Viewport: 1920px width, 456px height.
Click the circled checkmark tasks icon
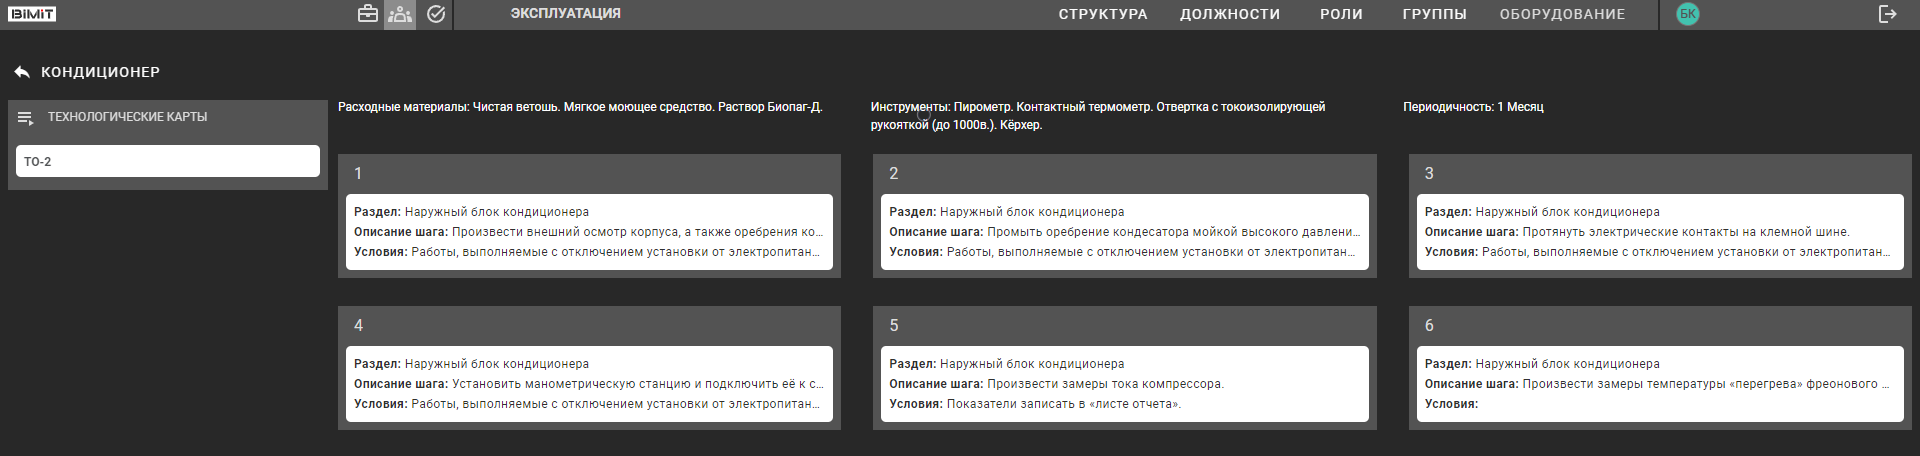436,14
